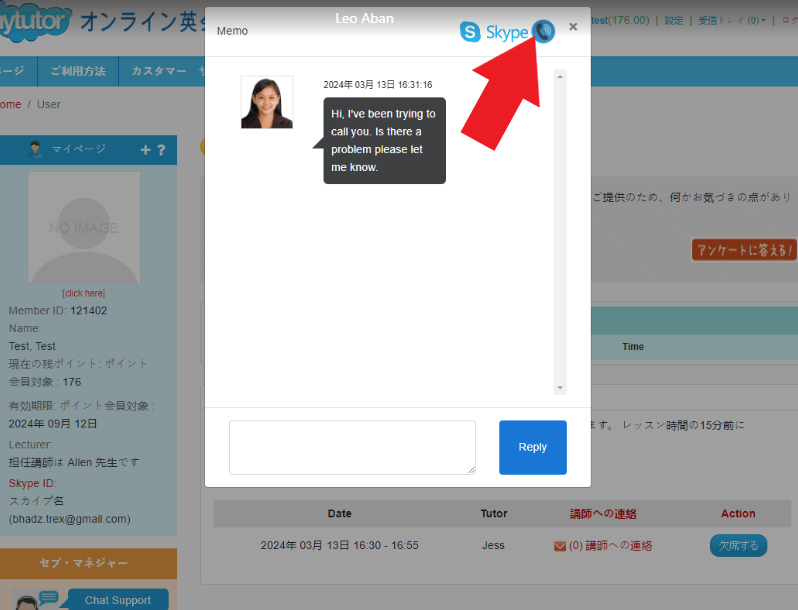Click the 欠席する absence button
The image size is (798, 610).
(x=738, y=545)
